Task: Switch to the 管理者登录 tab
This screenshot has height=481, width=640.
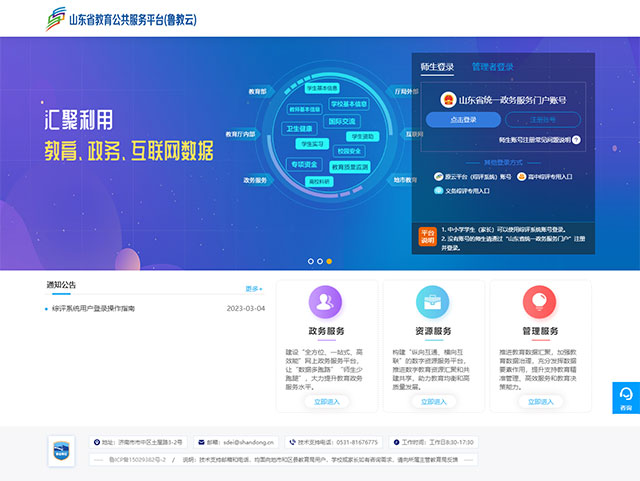Action: coord(493,68)
